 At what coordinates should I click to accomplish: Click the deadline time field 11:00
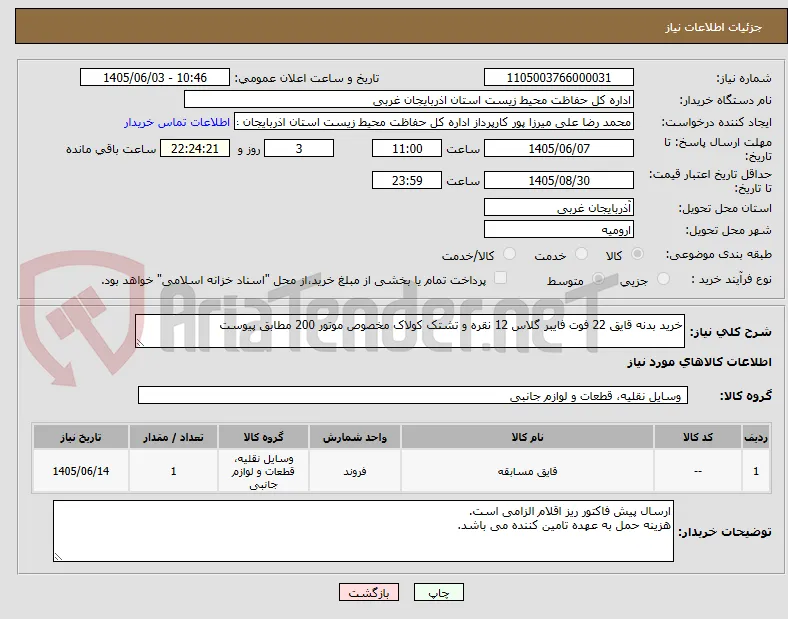click(407, 149)
